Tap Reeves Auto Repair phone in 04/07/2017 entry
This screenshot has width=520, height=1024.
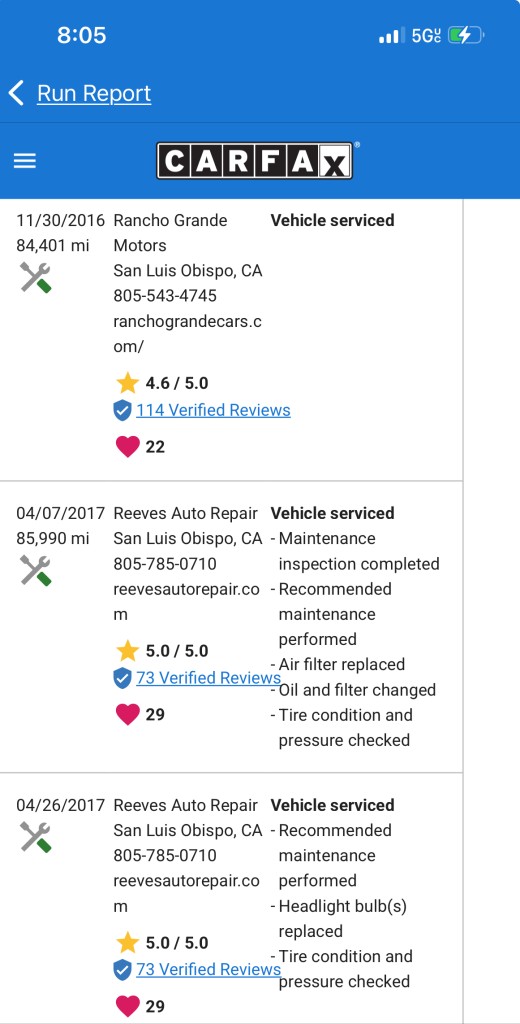coord(165,564)
